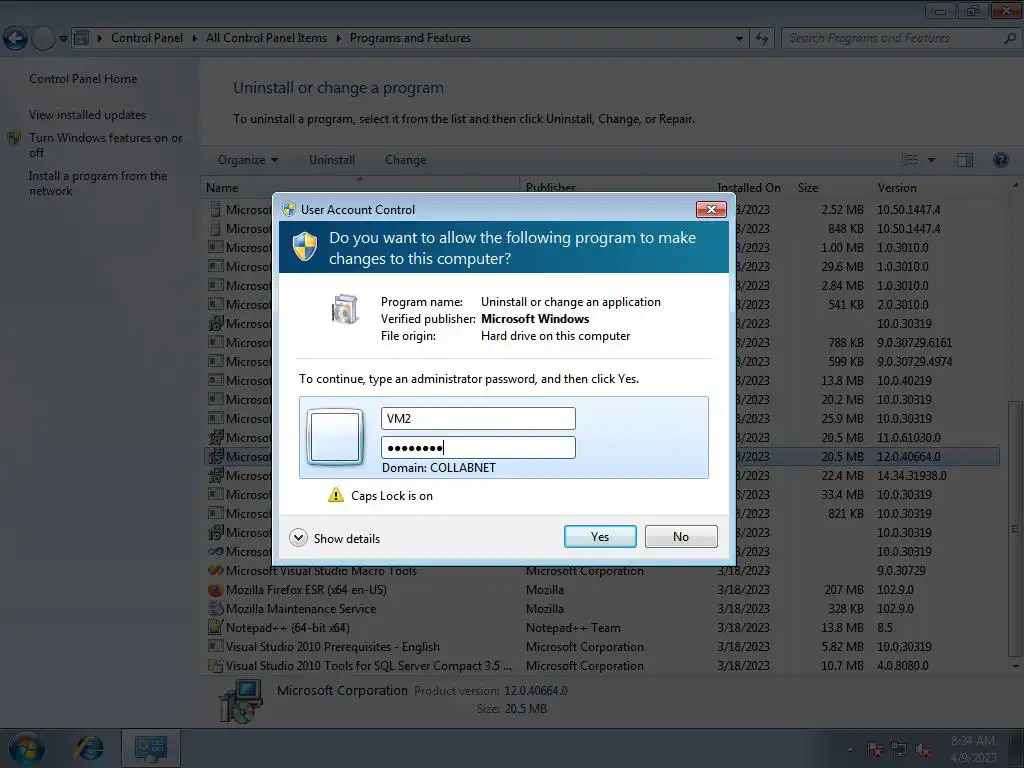This screenshot has height=768, width=1024.
Task: Sort by the Name column header
Action: [x=360, y=187]
